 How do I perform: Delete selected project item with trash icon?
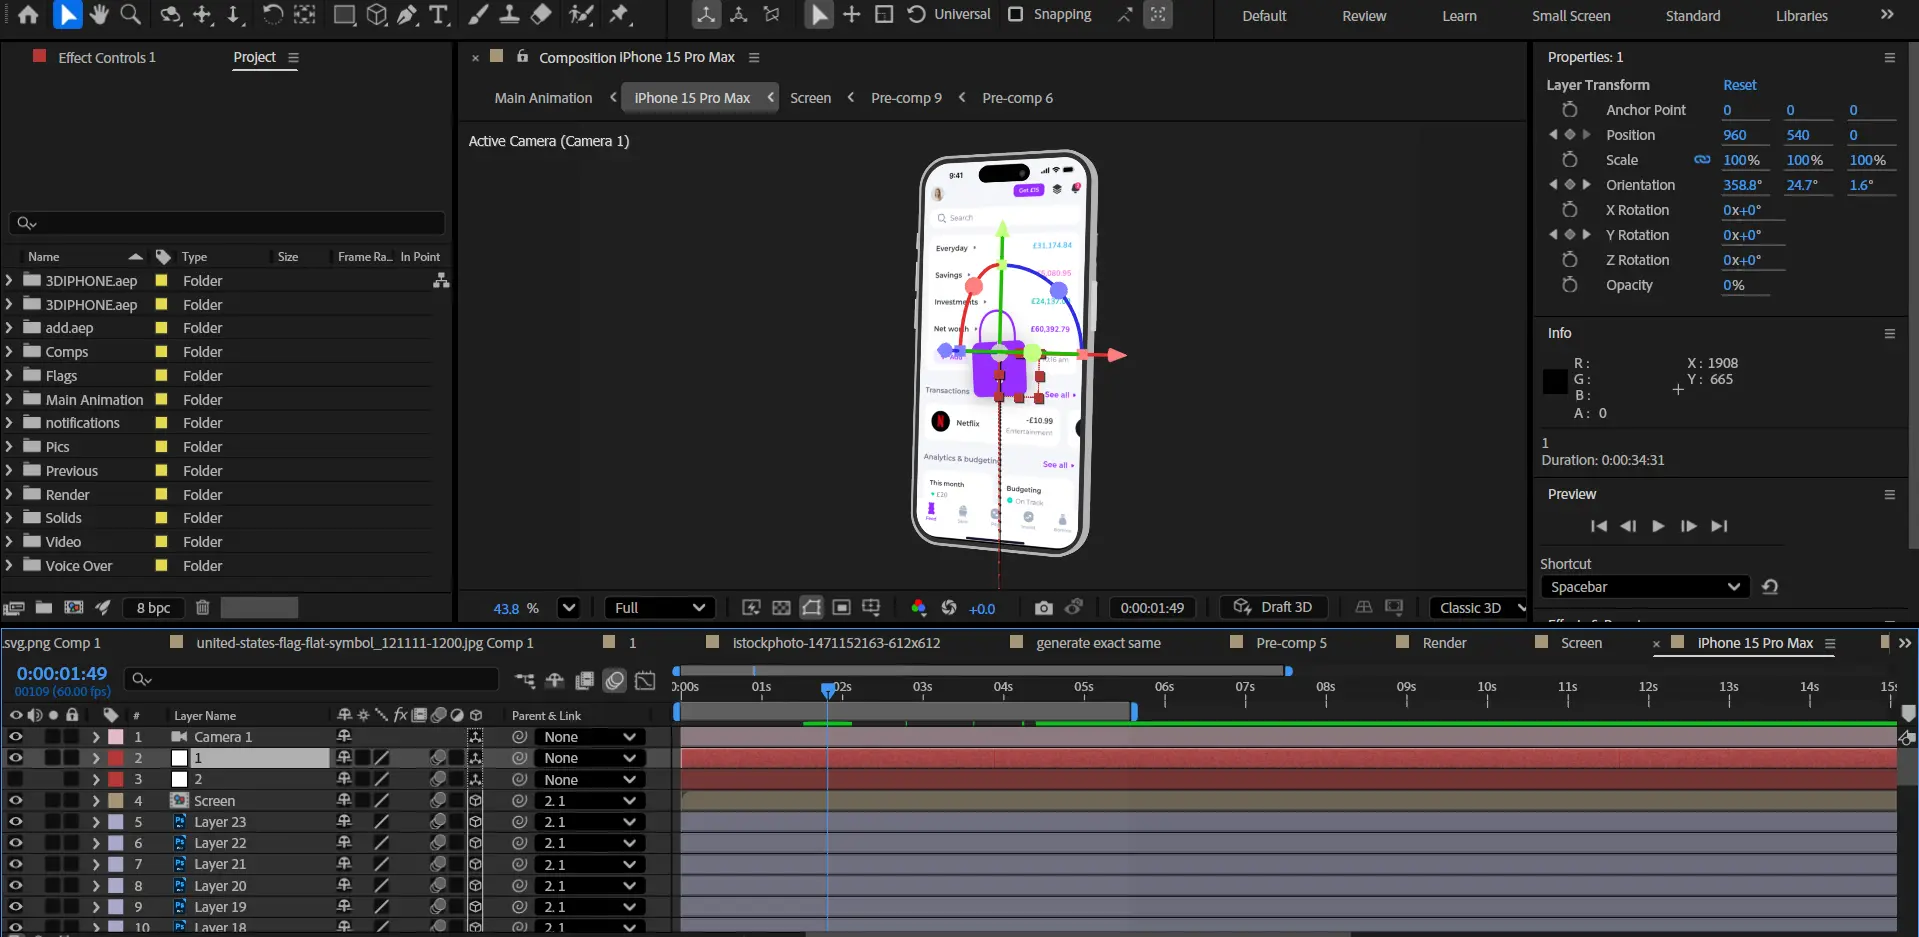pyautogui.click(x=202, y=608)
